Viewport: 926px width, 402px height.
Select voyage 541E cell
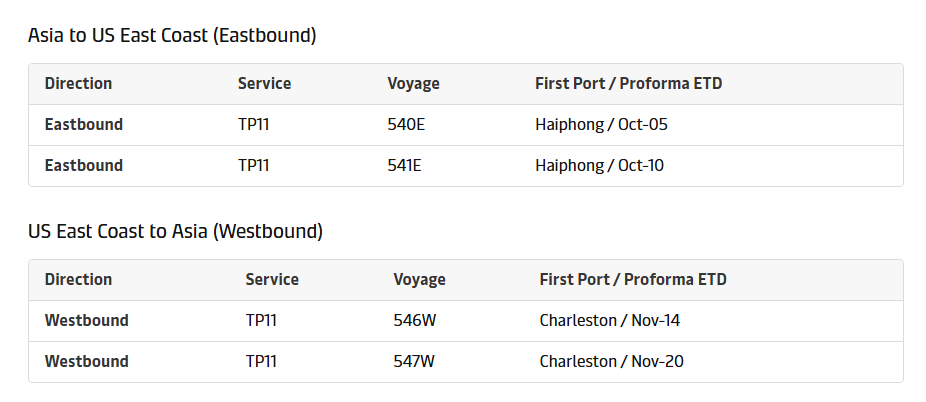[404, 165]
